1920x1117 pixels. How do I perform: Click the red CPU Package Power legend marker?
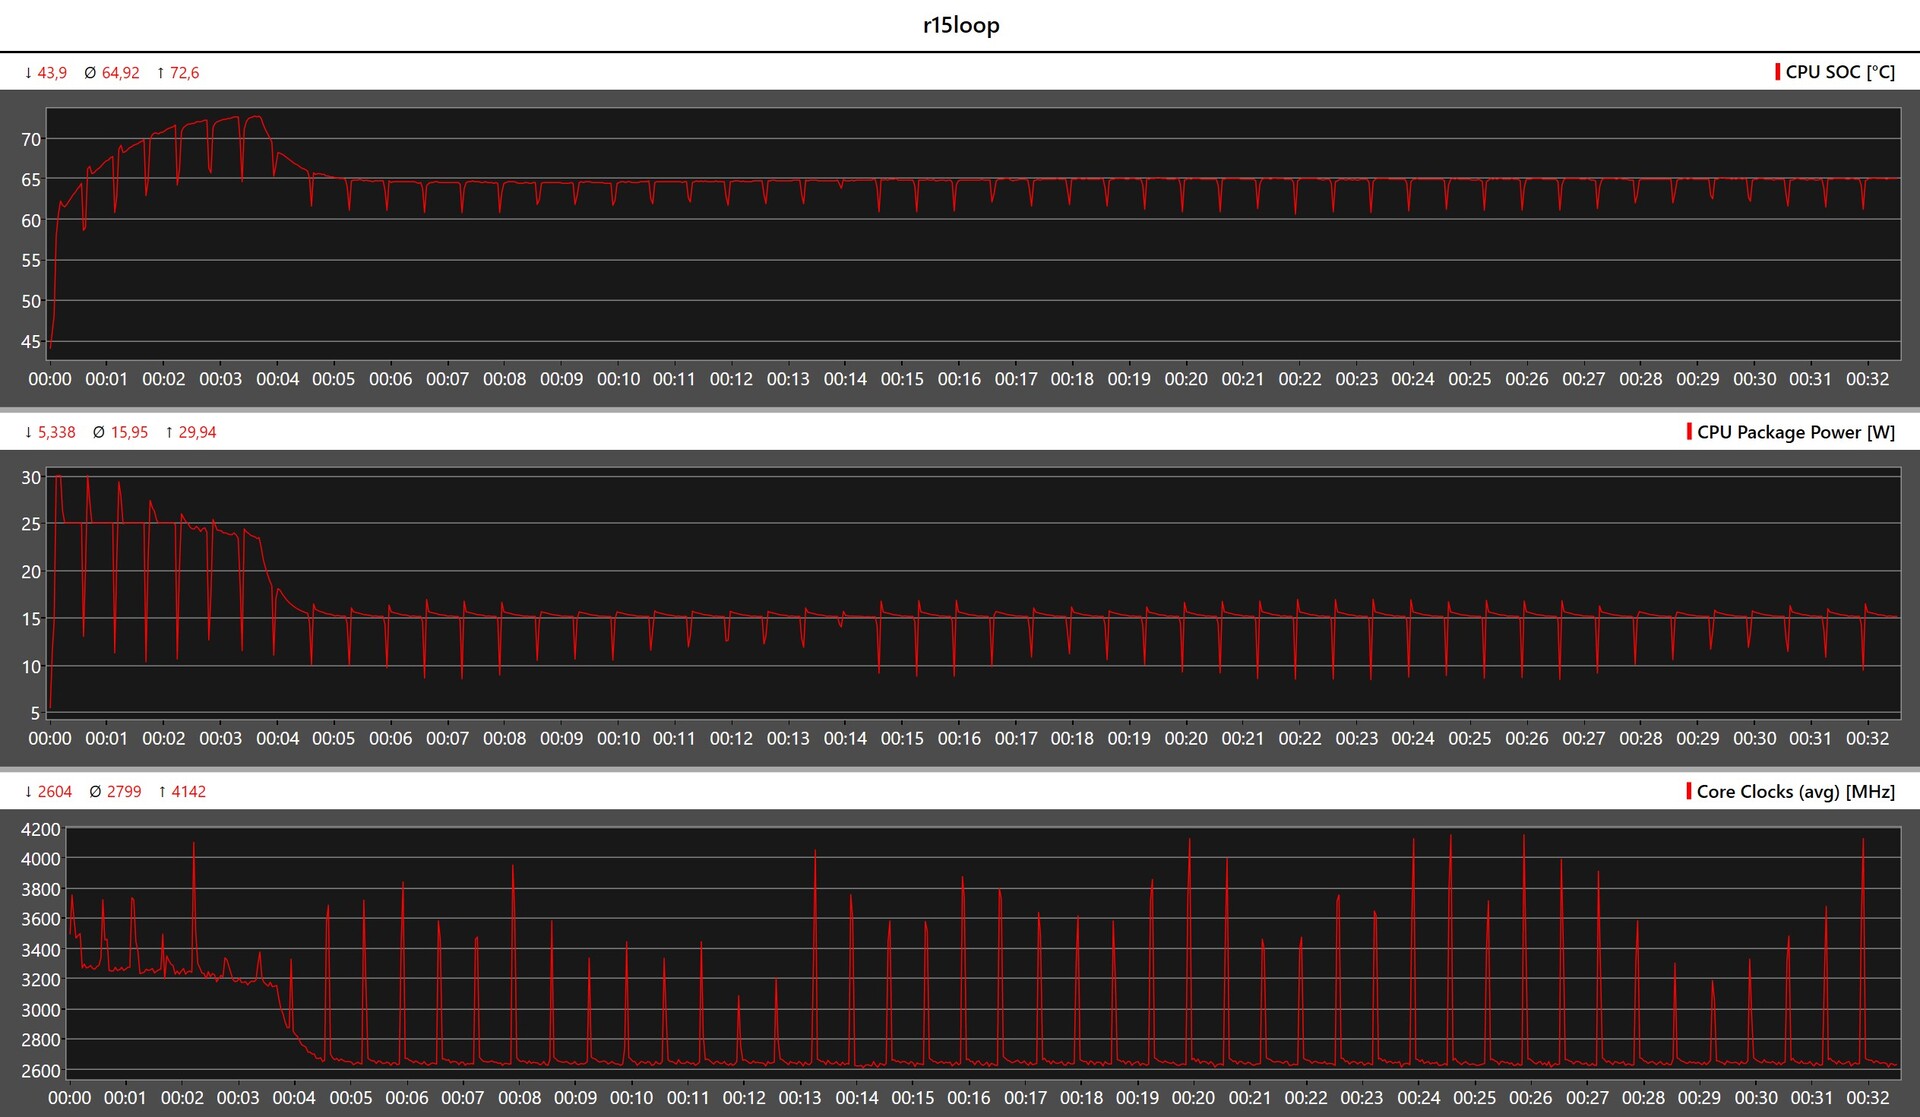click(1689, 432)
